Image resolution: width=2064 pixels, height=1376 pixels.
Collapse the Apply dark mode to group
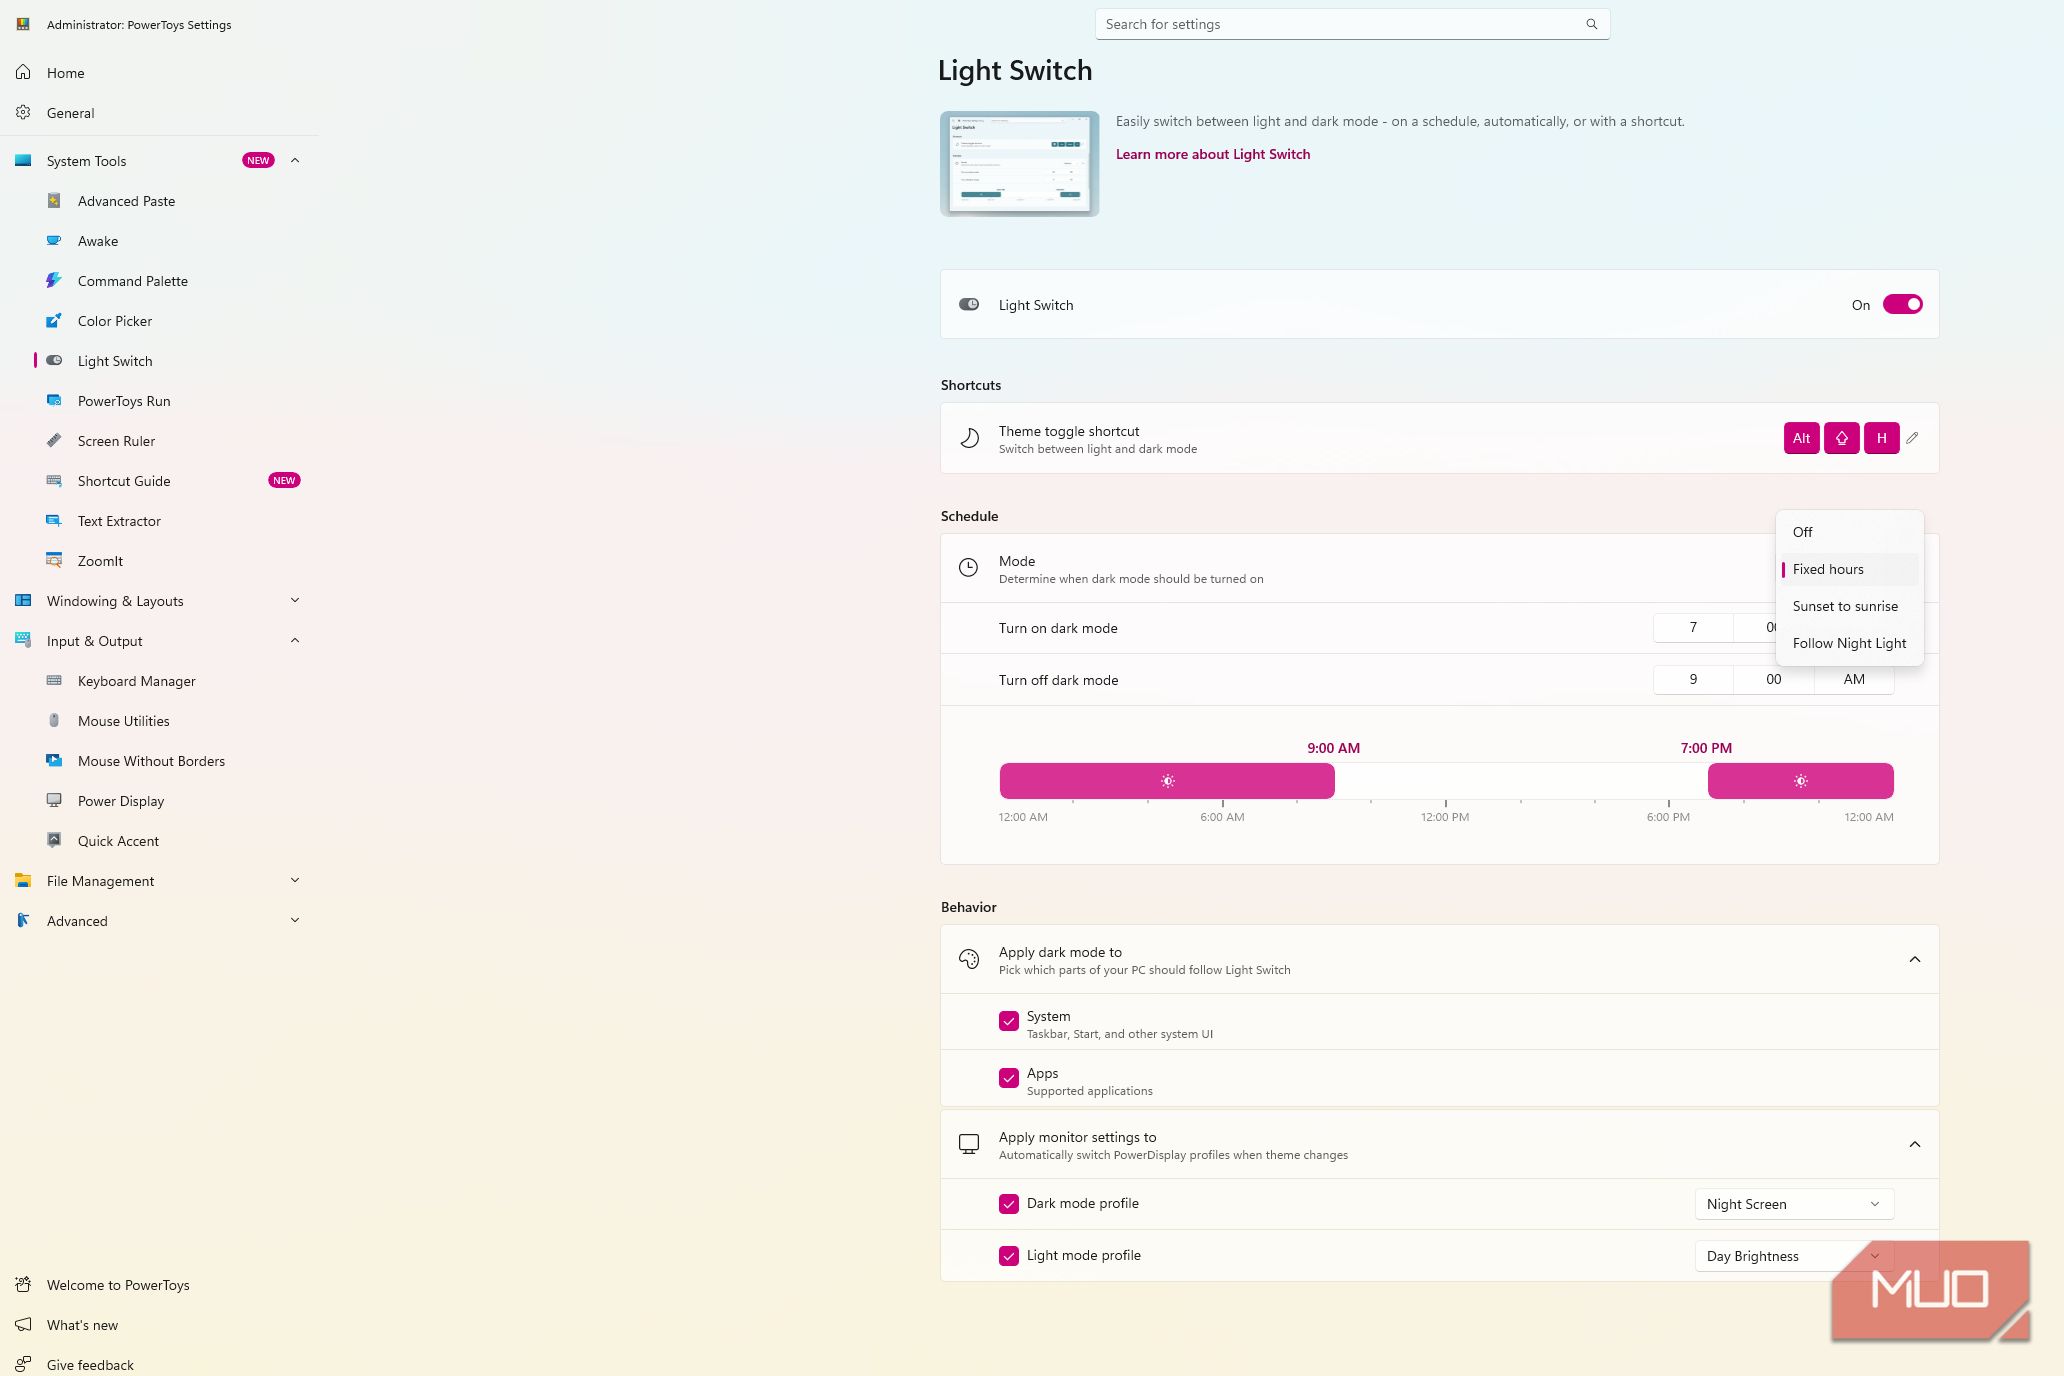(x=1915, y=960)
